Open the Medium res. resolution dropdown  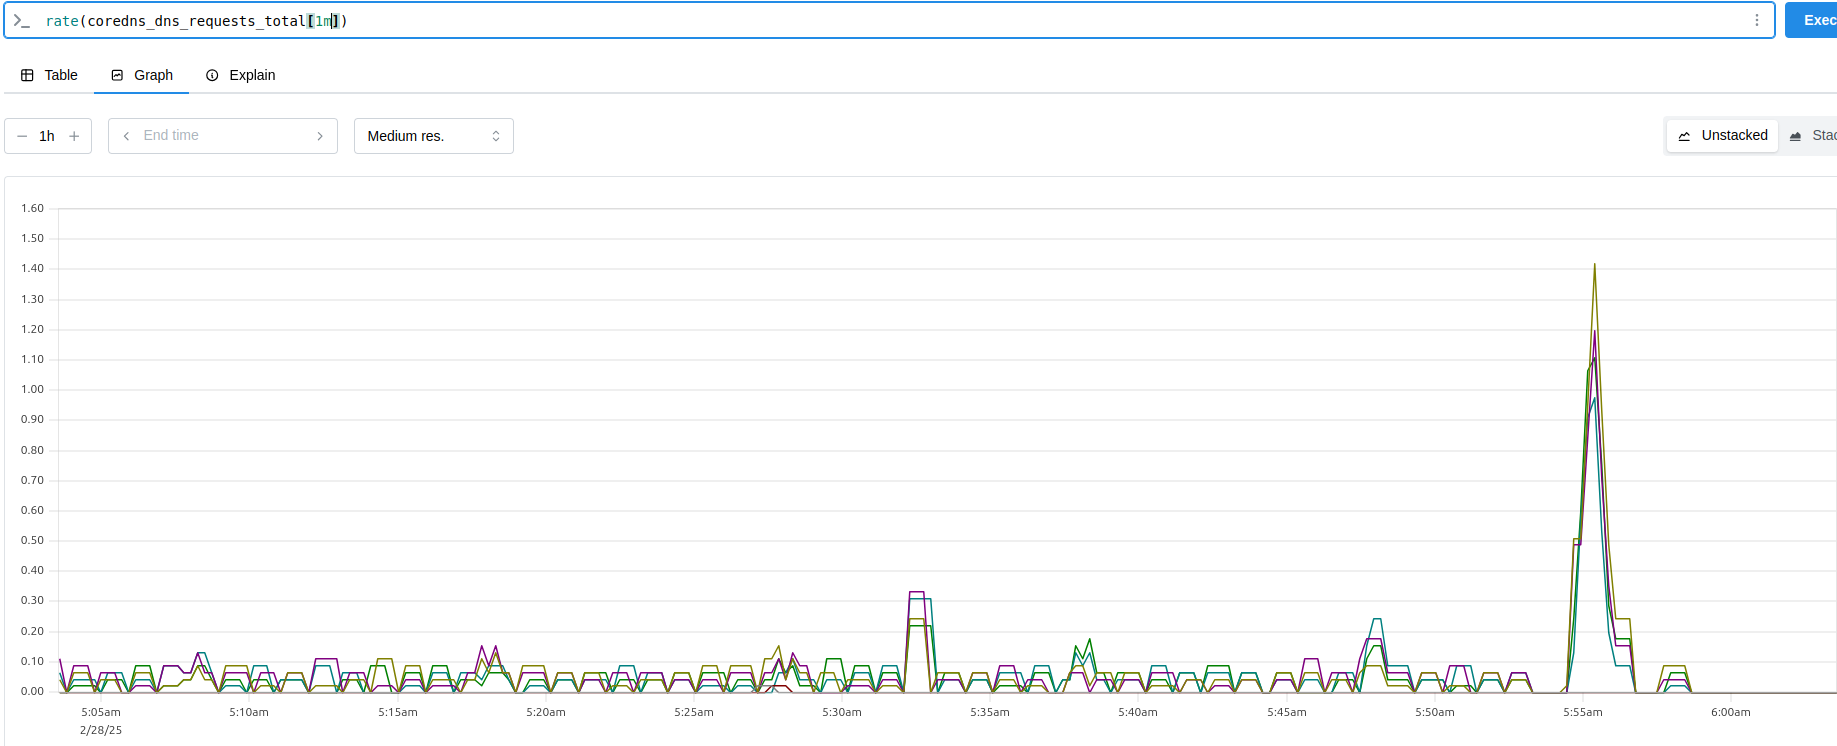point(434,136)
